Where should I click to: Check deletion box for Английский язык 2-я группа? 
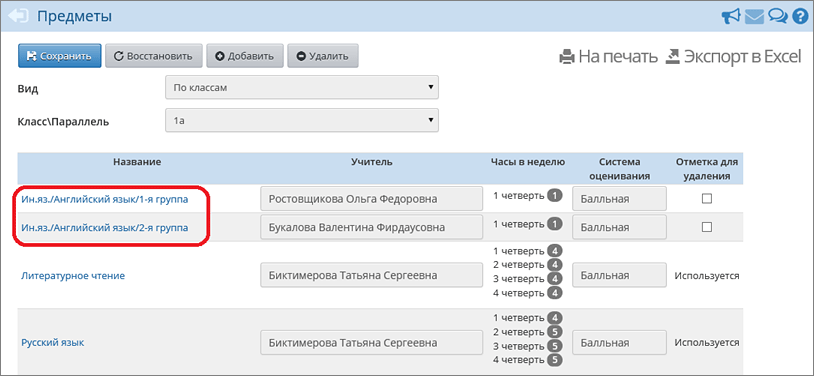pos(707,227)
